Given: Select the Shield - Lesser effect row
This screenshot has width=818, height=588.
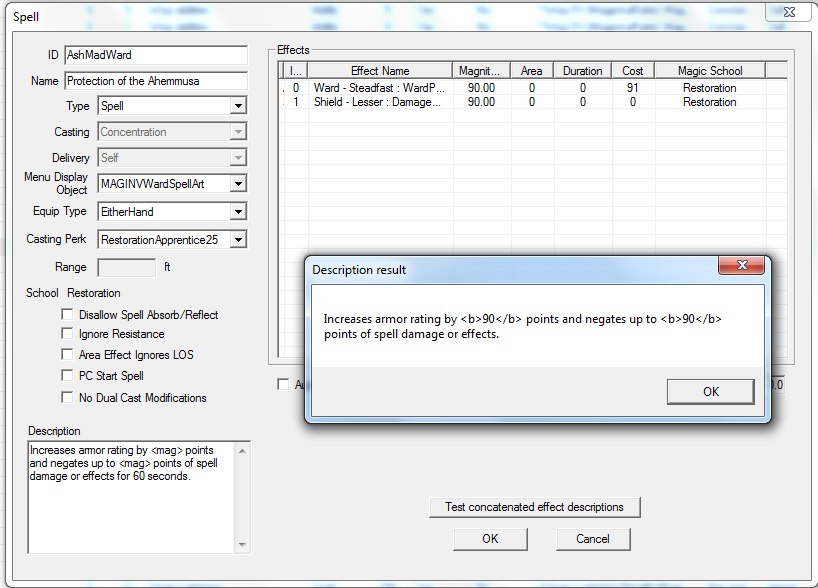Looking at the screenshot, I should [x=380, y=102].
